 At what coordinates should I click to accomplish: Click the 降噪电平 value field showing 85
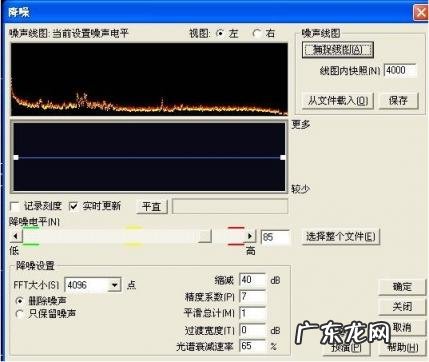tap(275, 237)
